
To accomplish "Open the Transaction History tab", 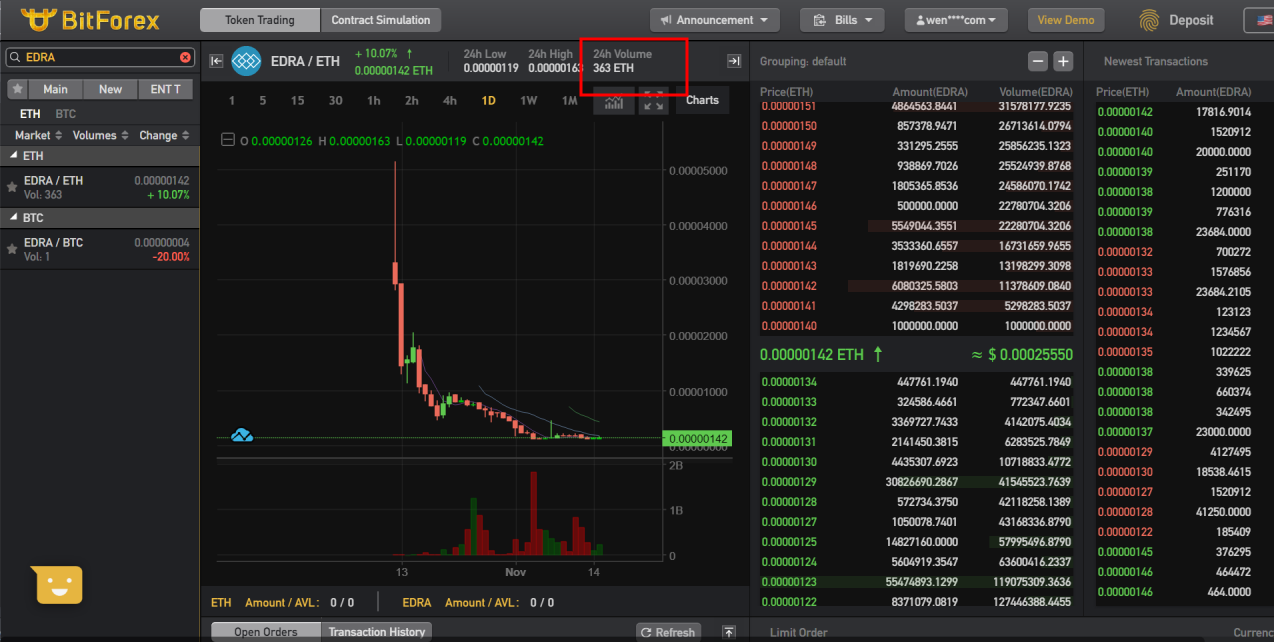I will (x=376, y=632).
